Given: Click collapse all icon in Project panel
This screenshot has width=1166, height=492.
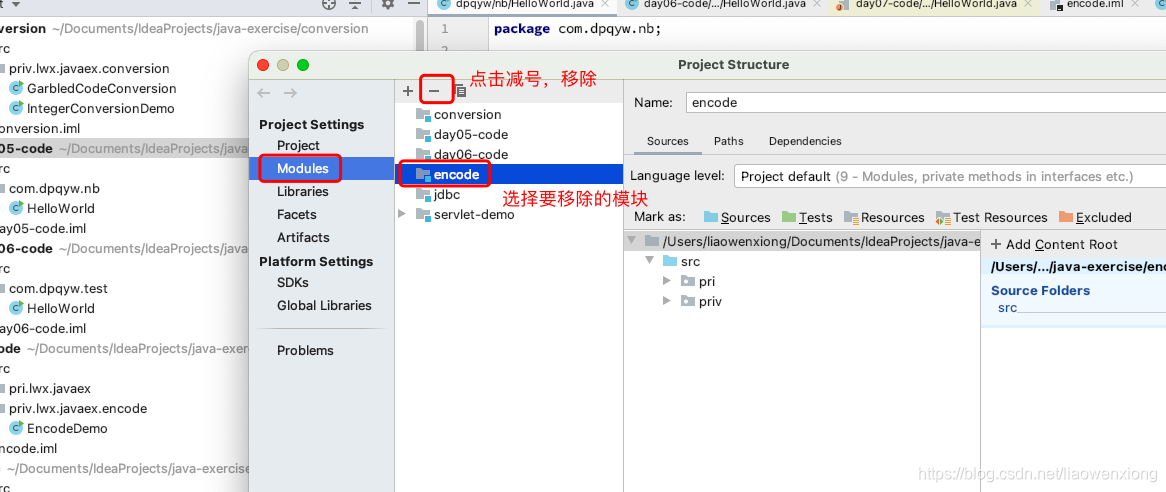Looking at the screenshot, I should pos(355,4).
